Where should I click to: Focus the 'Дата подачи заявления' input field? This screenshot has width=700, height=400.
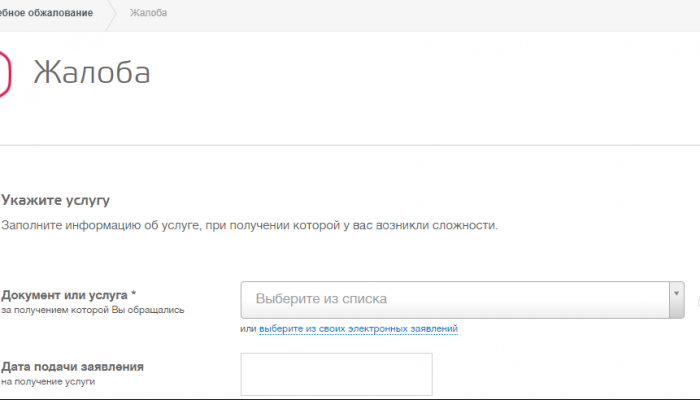pos(336,373)
